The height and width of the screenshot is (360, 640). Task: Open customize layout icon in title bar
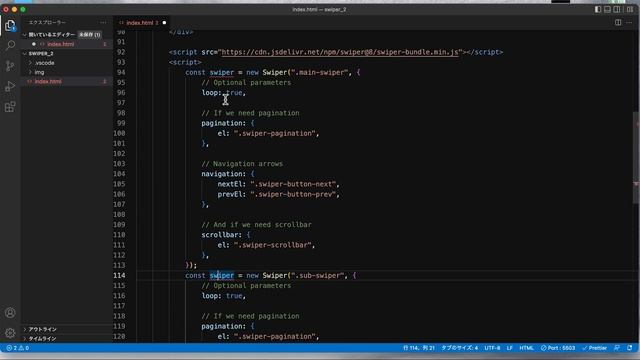(x=630, y=9)
